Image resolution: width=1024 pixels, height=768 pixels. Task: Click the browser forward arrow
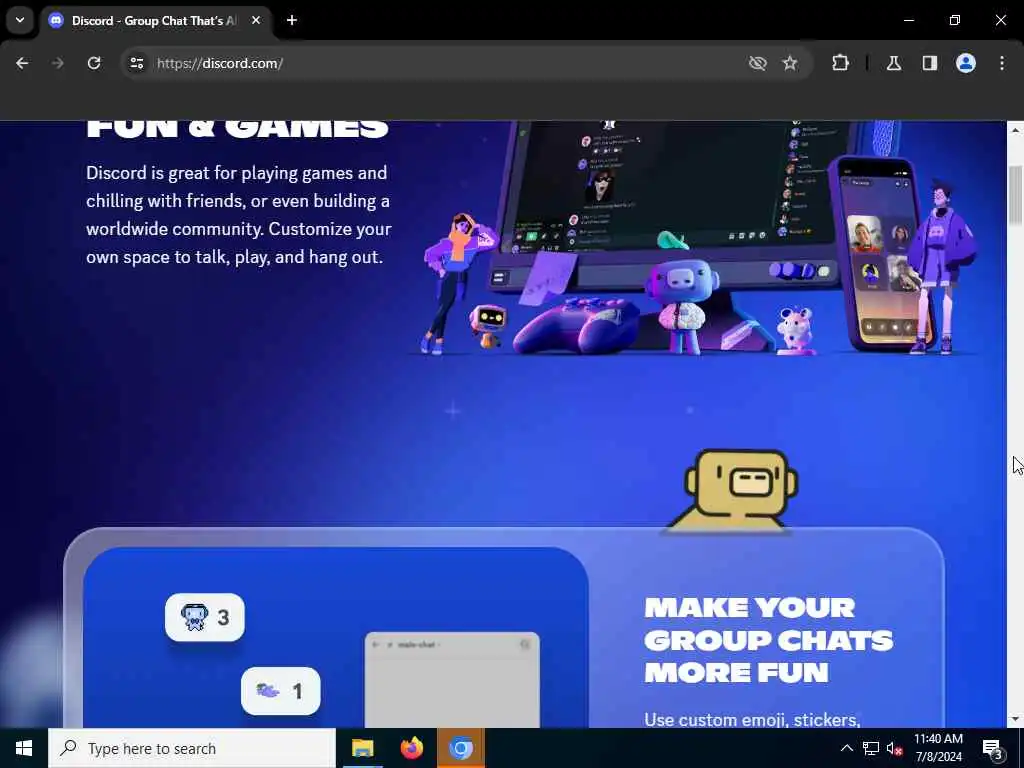pos(58,63)
